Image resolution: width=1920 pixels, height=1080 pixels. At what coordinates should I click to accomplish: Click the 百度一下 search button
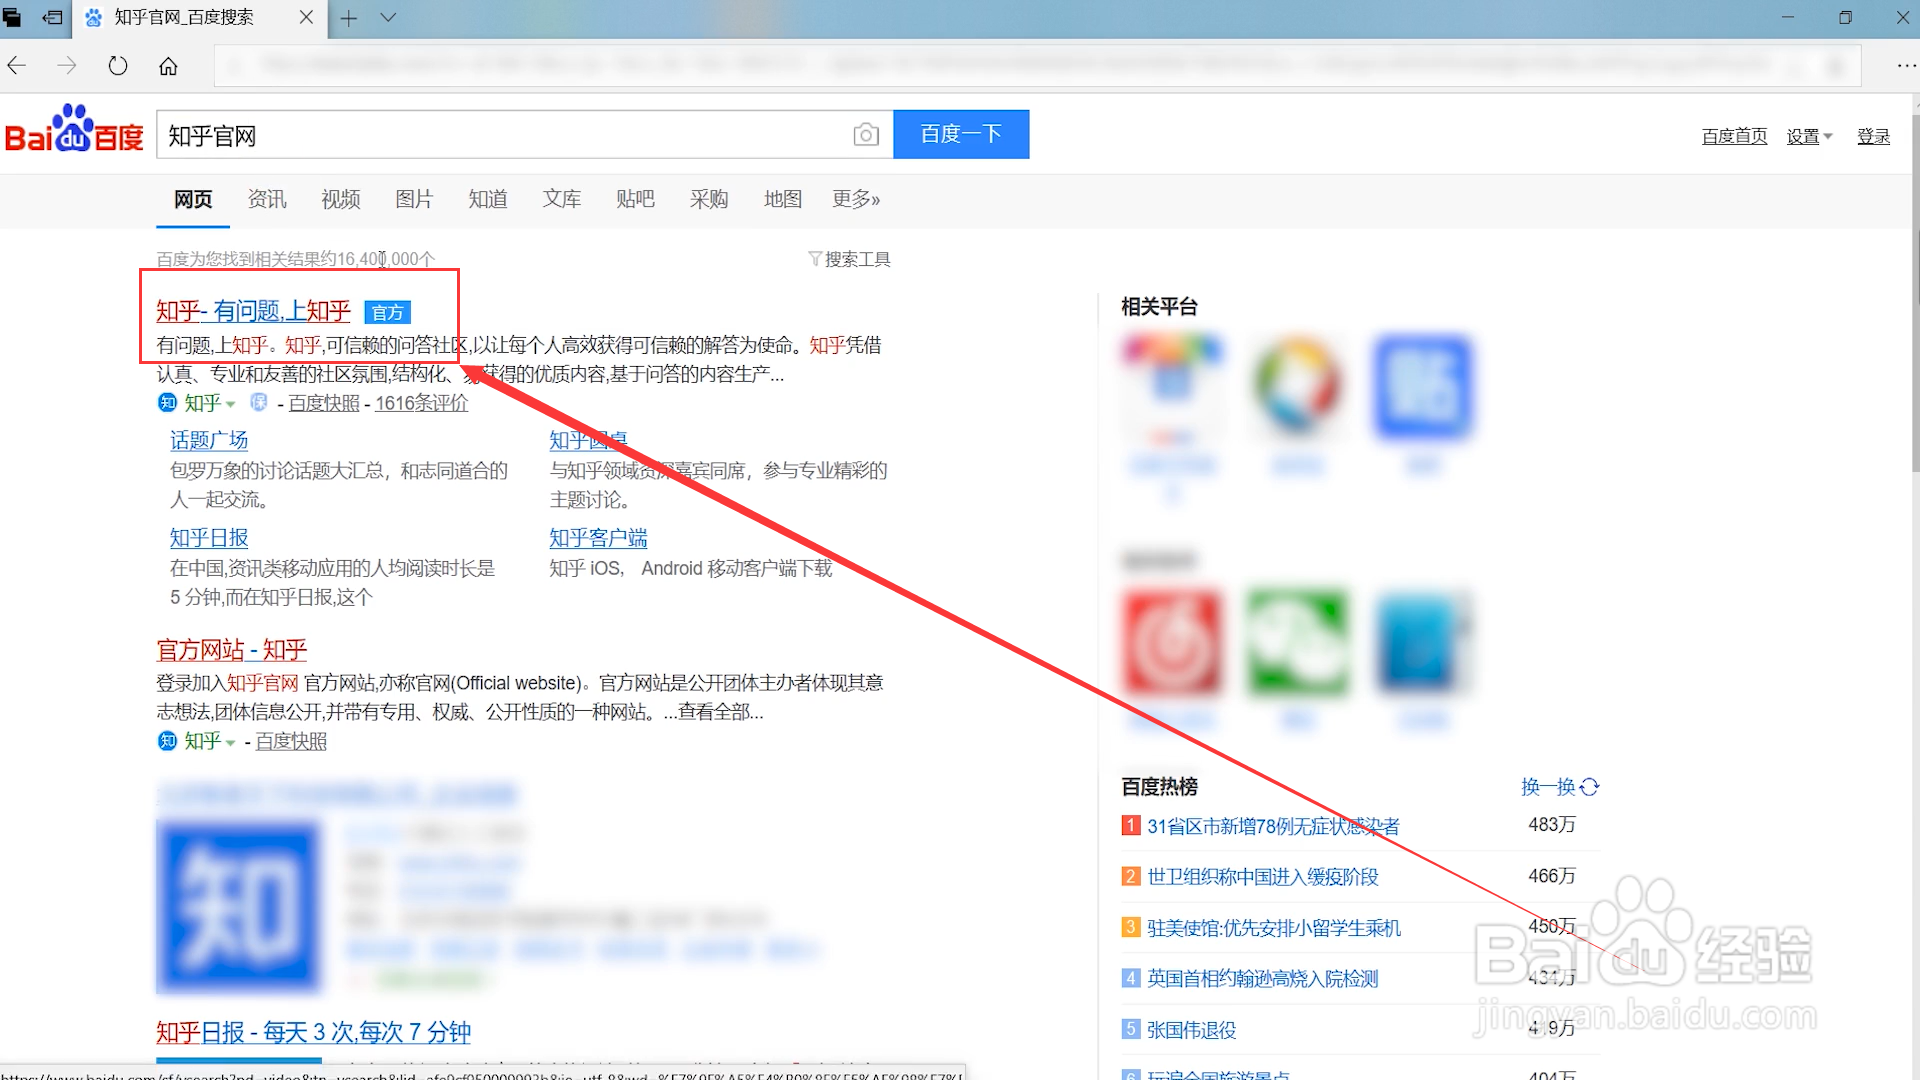point(961,134)
